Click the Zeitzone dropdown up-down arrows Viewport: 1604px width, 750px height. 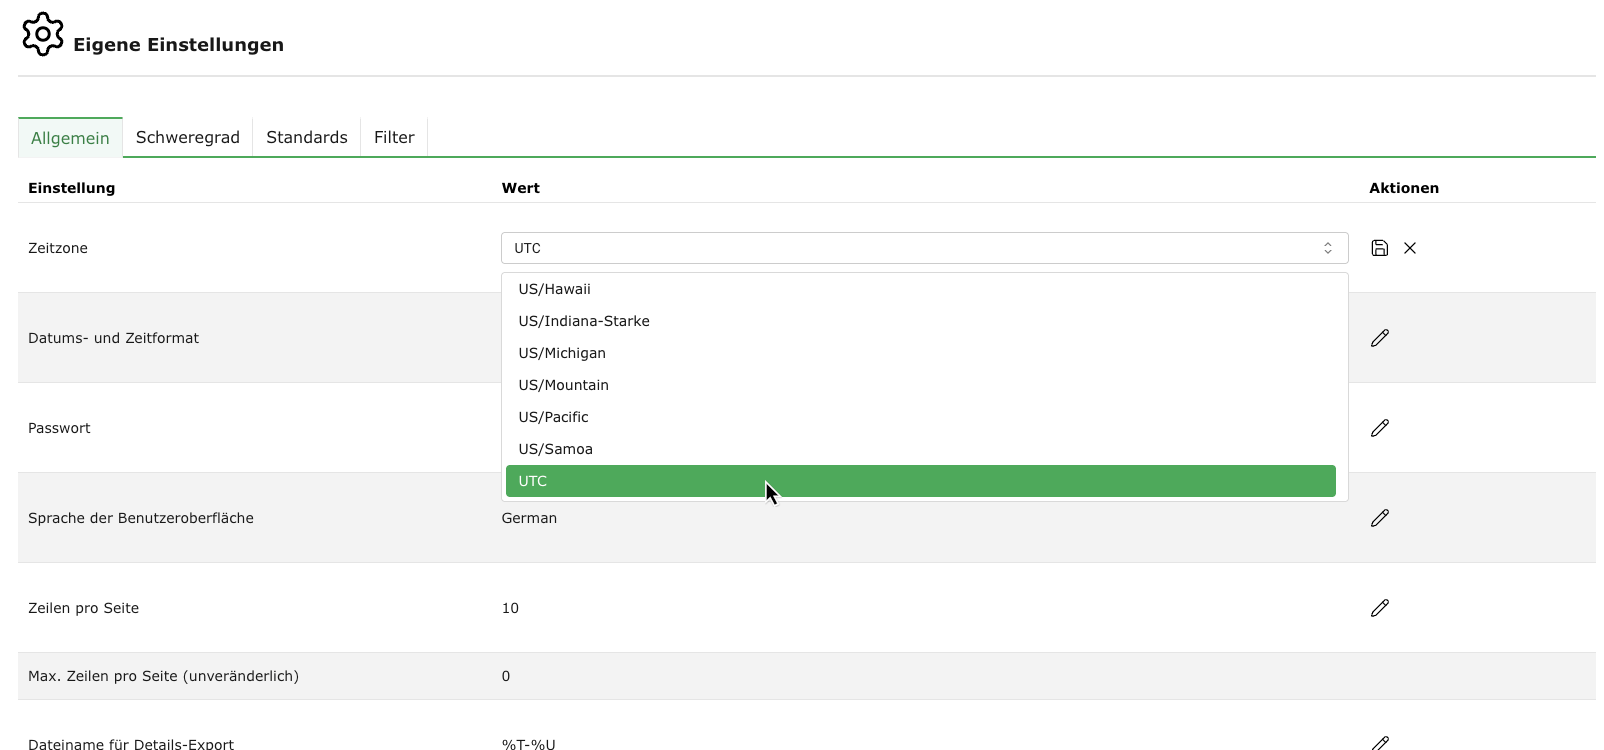point(1328,248)
